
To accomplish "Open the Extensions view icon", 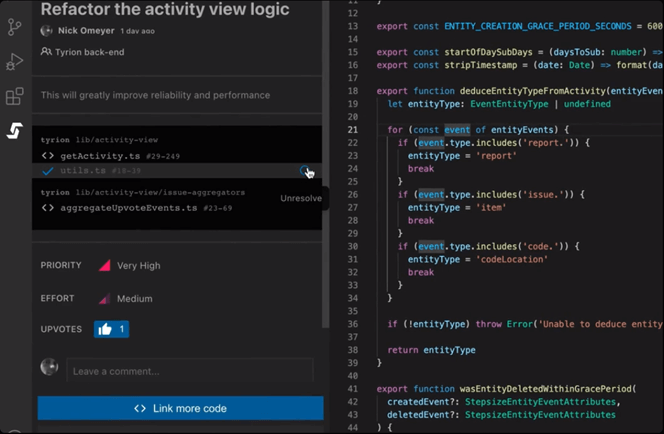I will click(x=14, y=96).
